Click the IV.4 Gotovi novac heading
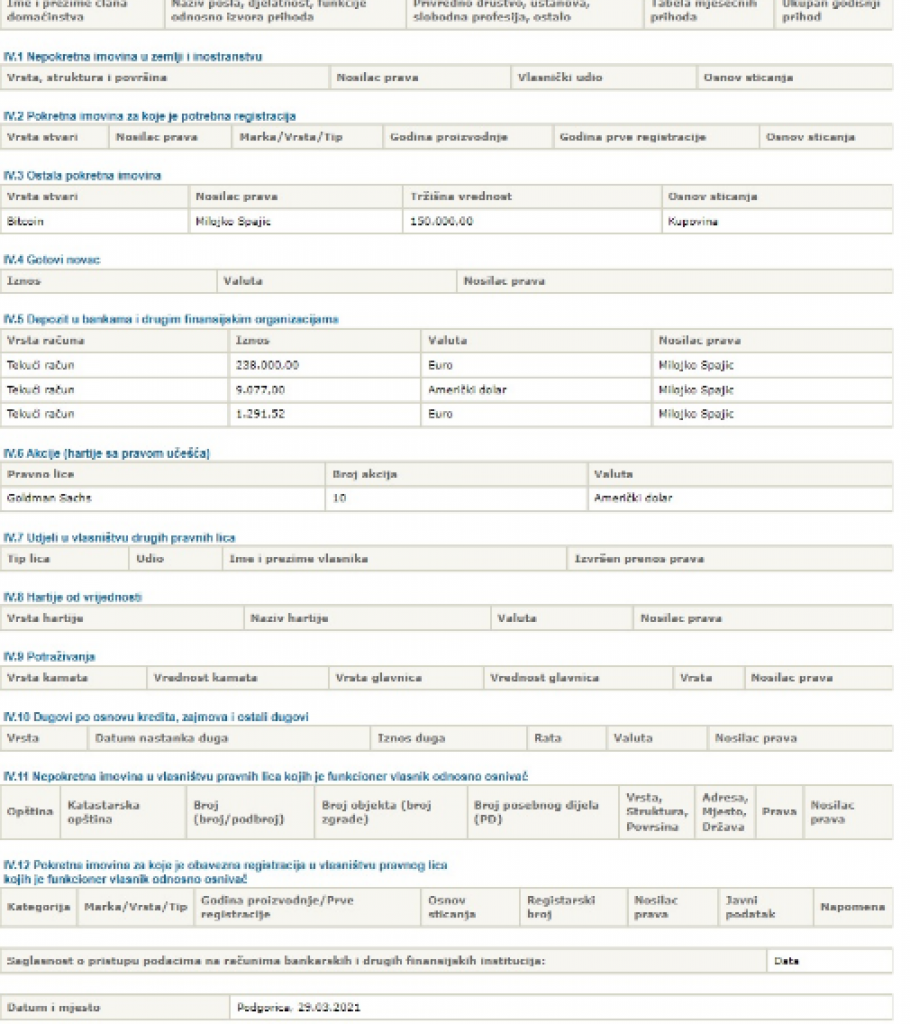The width and height of the screenshot is (910, 1024). coord(52,260)
